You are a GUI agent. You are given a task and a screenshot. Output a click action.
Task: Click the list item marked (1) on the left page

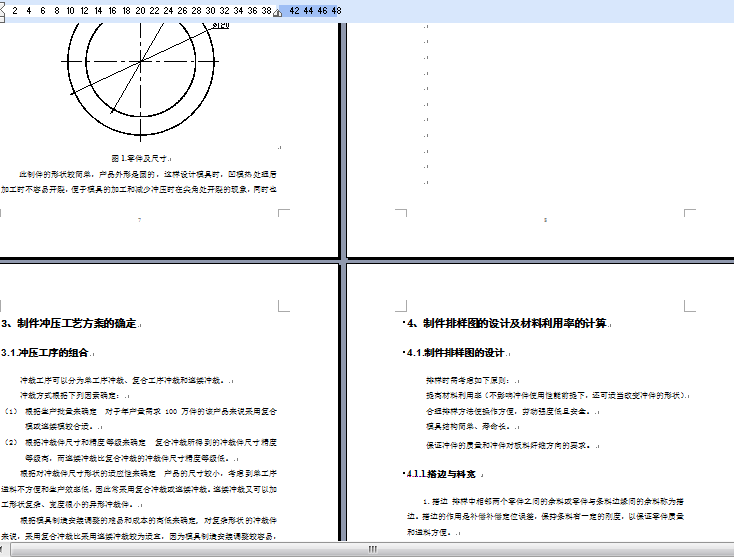pos(140,419)
